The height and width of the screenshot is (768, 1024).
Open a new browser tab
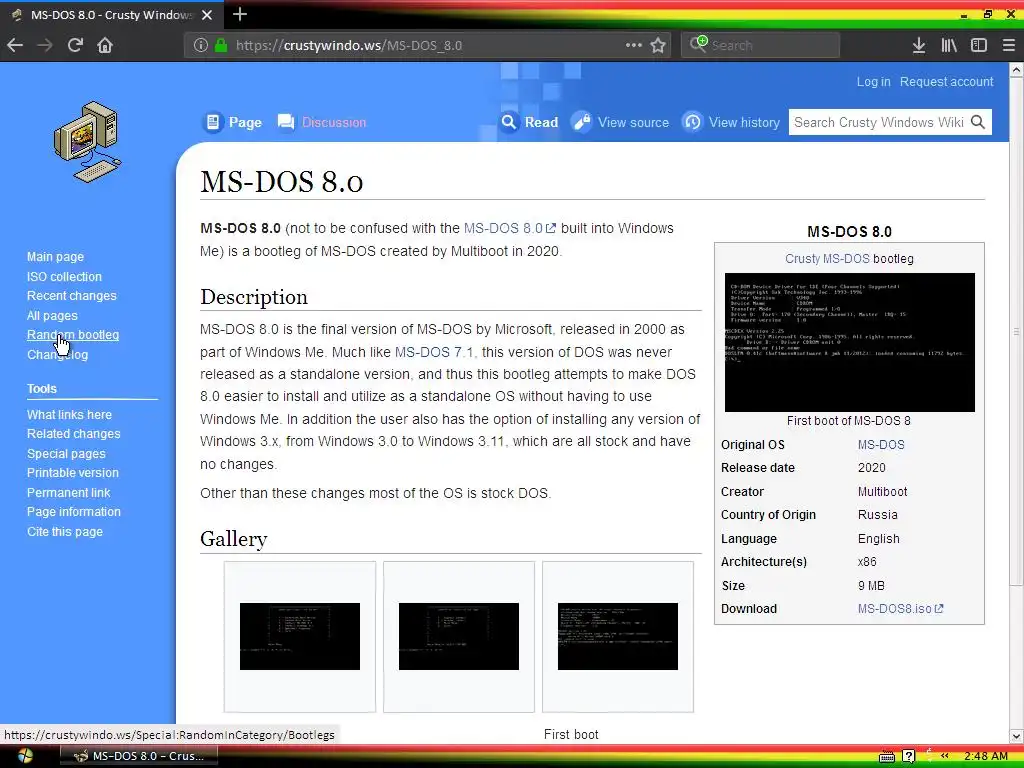pyautogui.click(x=240, y=14)
